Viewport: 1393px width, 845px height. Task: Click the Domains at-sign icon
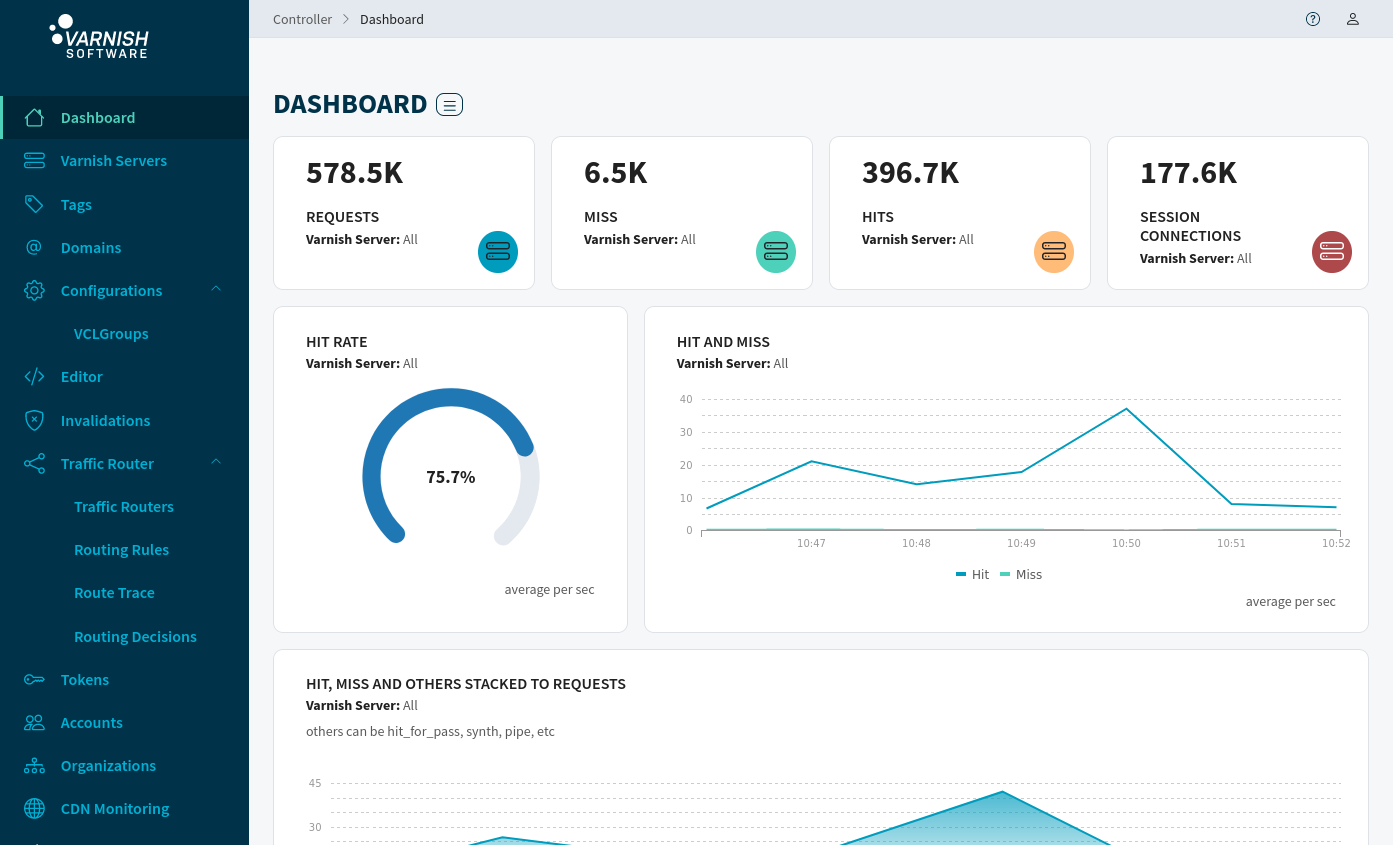34,247
